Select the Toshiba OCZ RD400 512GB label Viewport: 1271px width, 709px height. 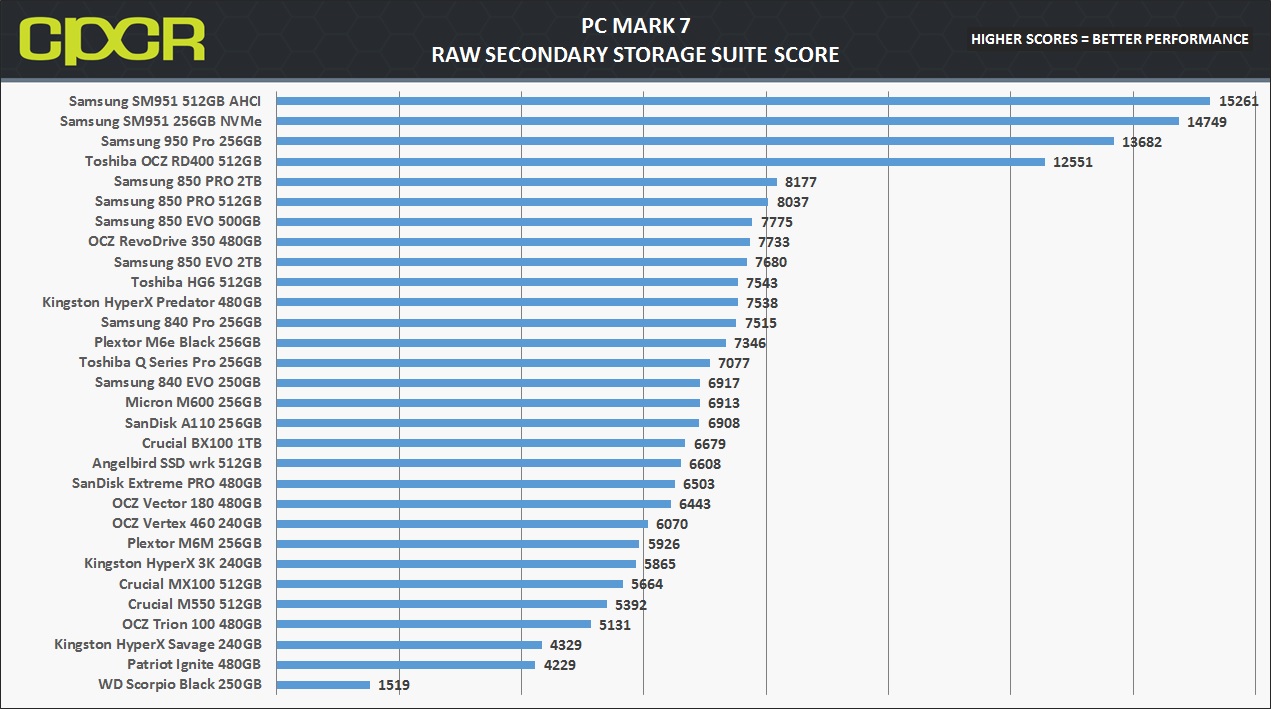[173, 161]
